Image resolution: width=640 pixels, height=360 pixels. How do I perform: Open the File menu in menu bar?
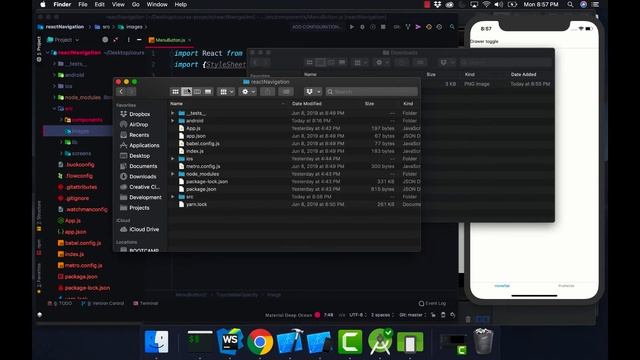click(83, 4)
